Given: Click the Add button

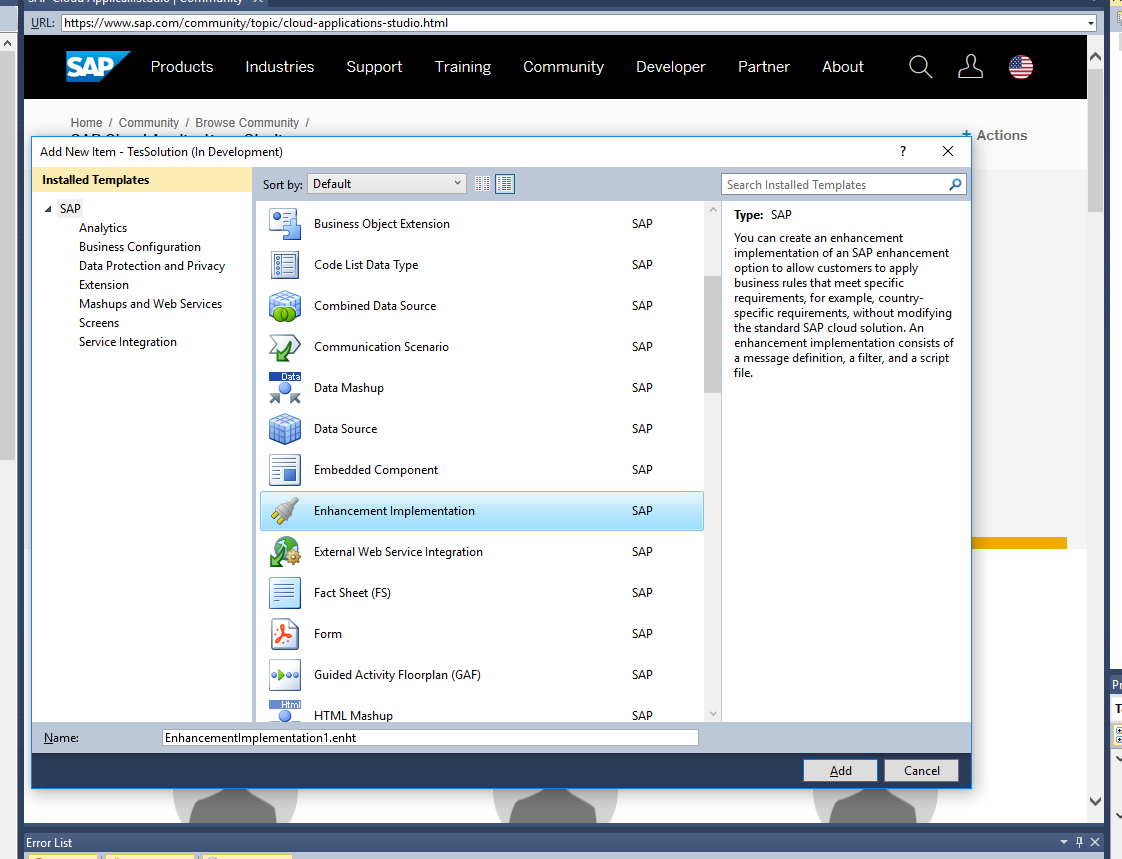Looking at the screenshot, I should (840, 770).
